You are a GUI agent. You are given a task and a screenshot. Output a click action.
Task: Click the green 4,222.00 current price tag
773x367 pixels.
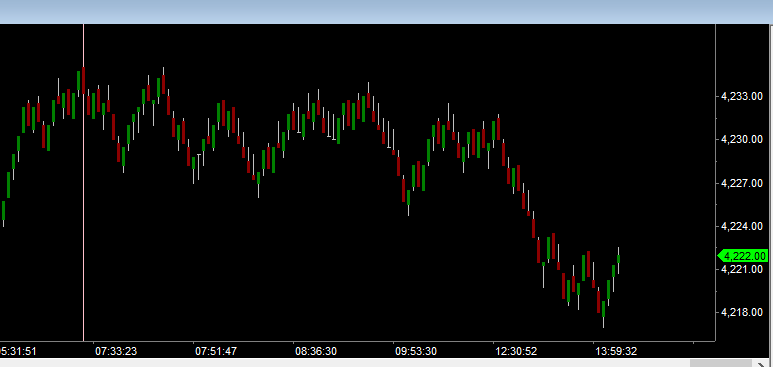tap(743, 256)
